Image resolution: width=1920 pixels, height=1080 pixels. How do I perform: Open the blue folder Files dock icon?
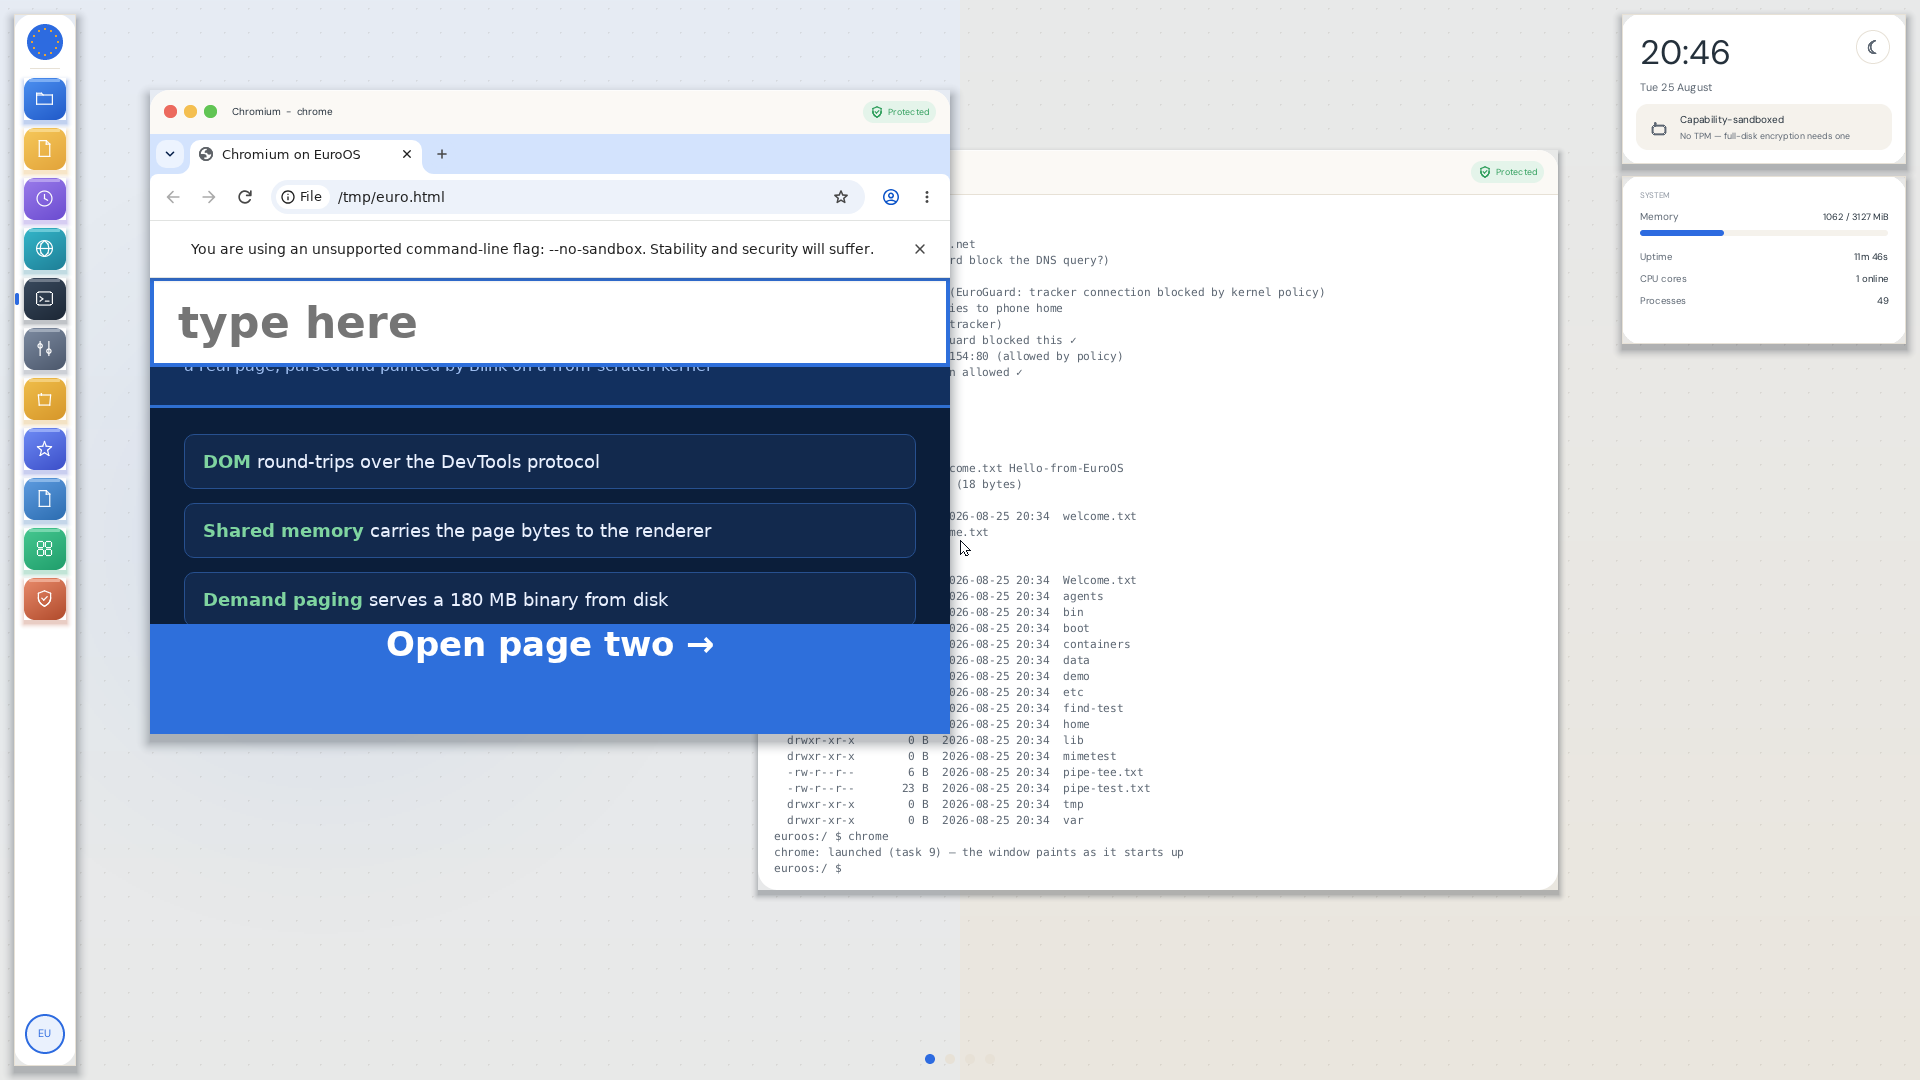pyautogui.click(x=45, y=99)
